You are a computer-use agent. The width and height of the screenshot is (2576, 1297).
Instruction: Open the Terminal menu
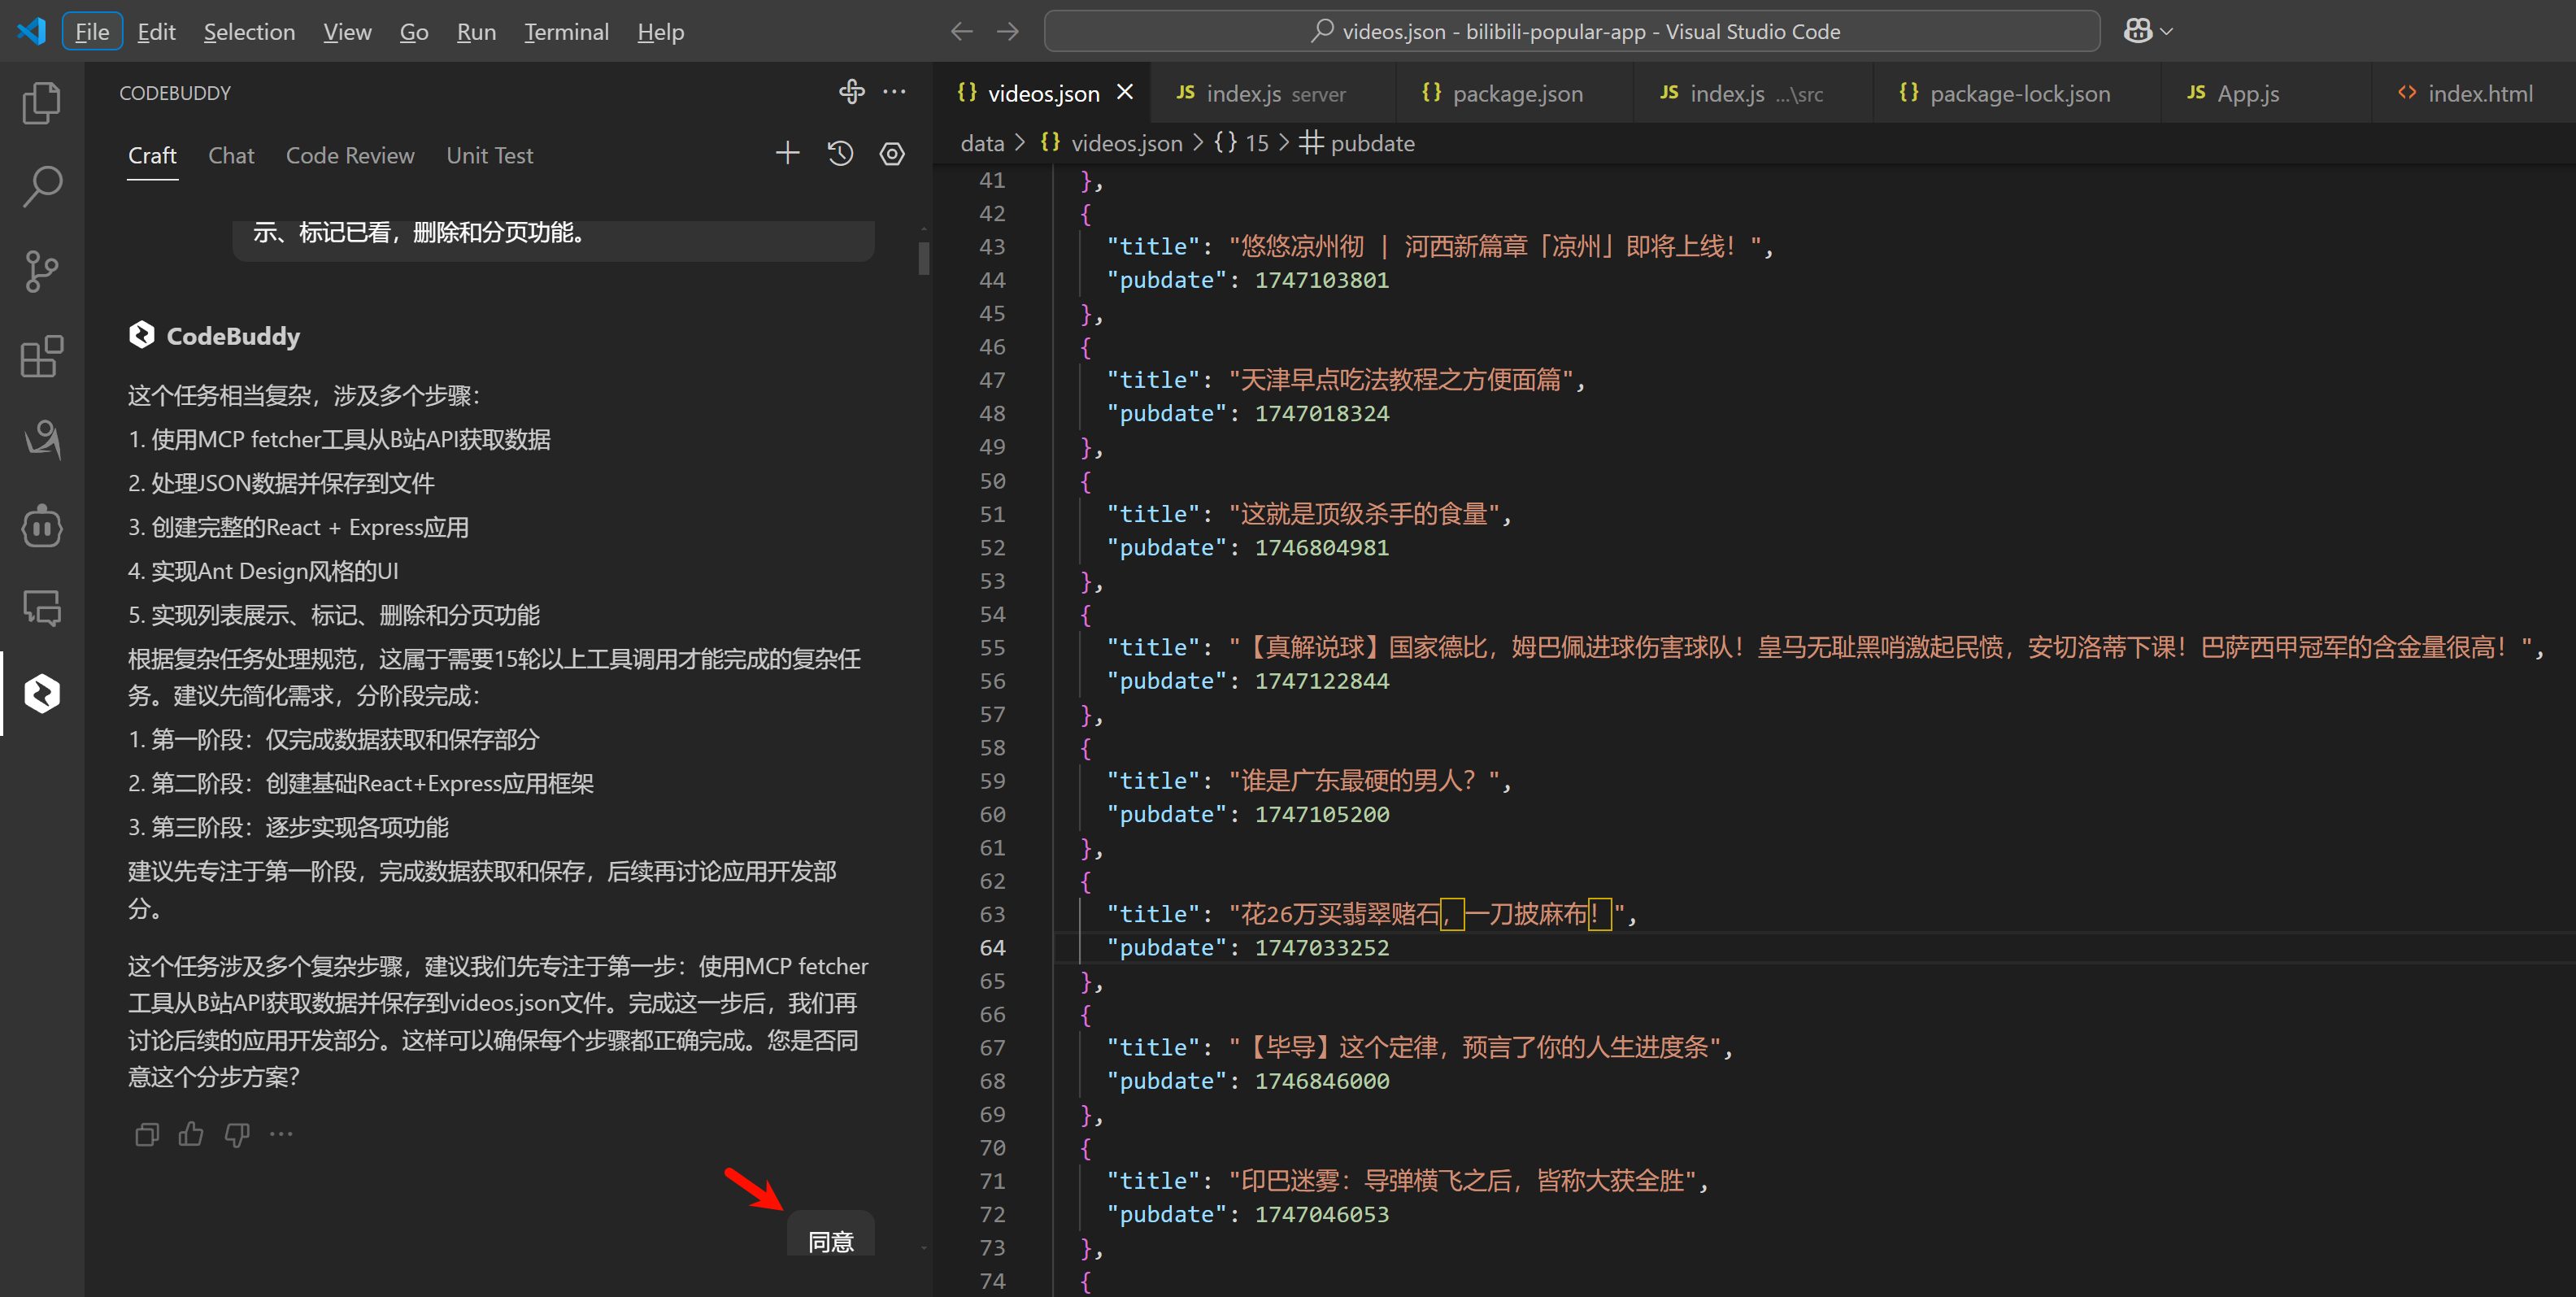point(566,32)
